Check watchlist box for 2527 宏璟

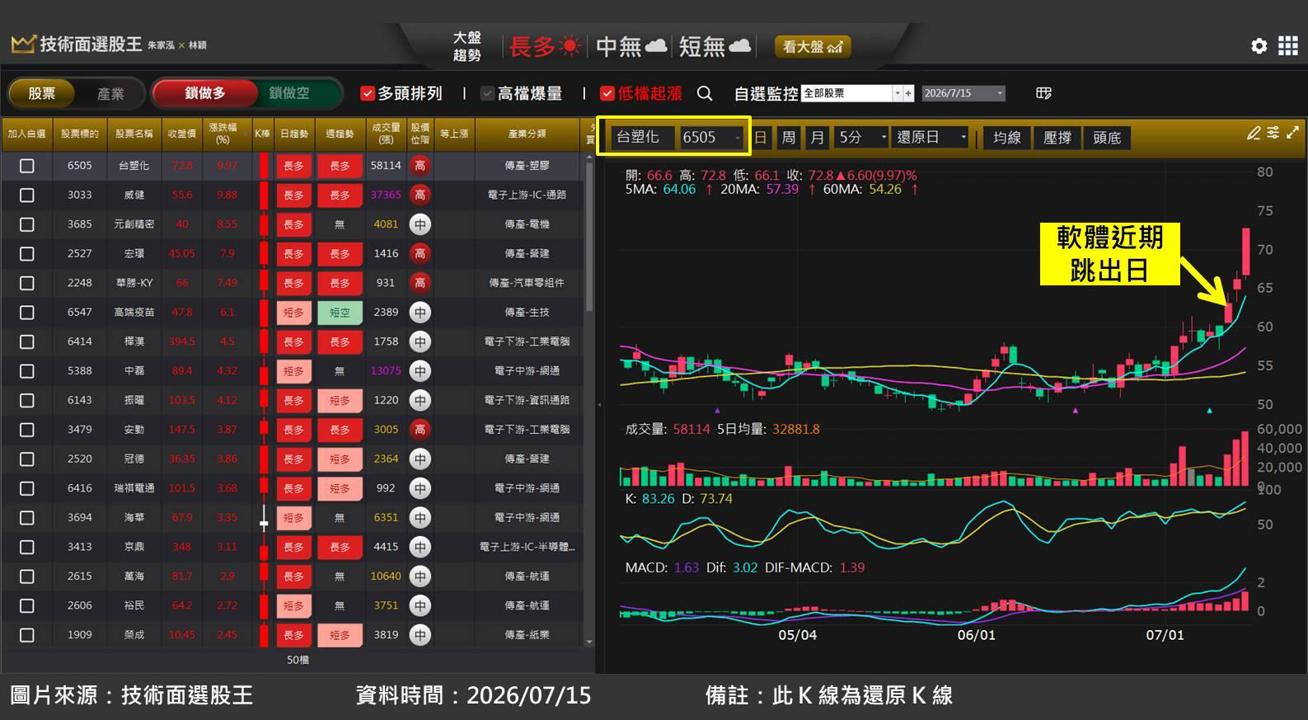coord(27,254)
